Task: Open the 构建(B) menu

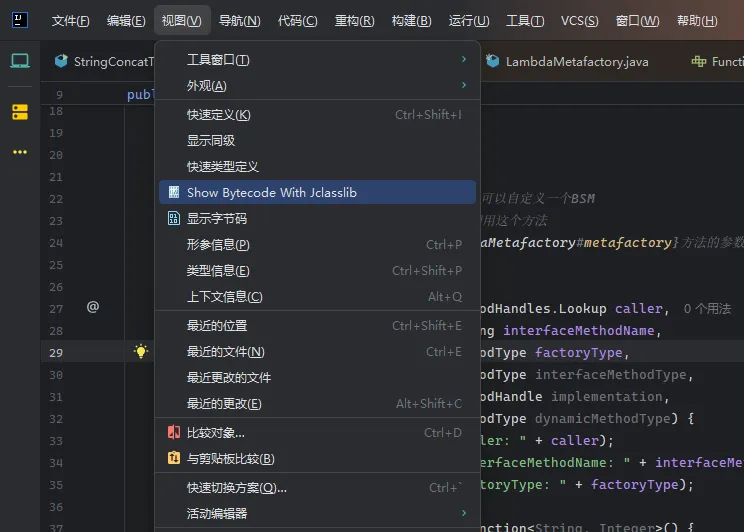Action: (411, 20)
